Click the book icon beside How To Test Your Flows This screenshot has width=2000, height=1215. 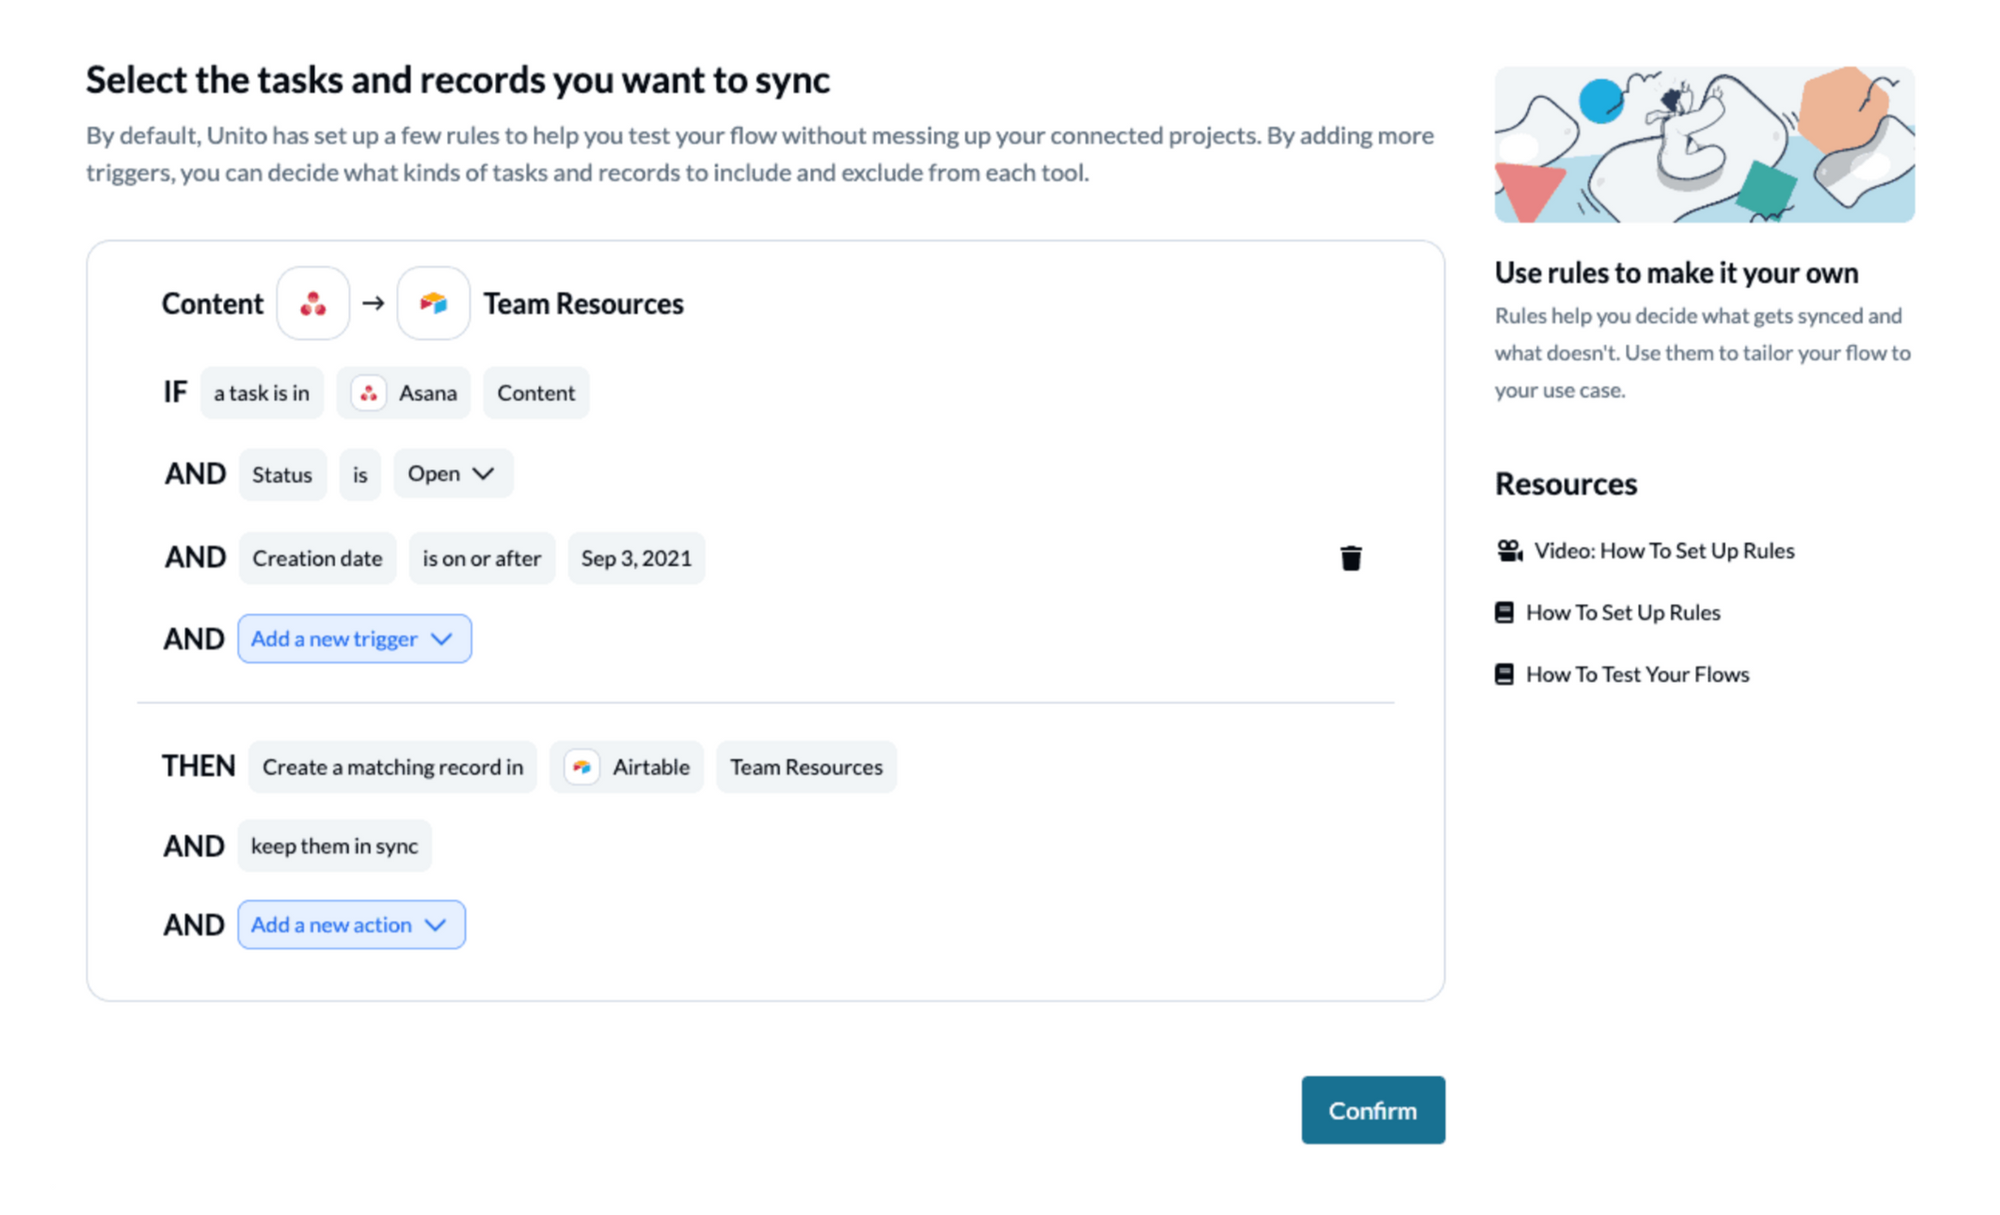click(x=1504, y=674)
